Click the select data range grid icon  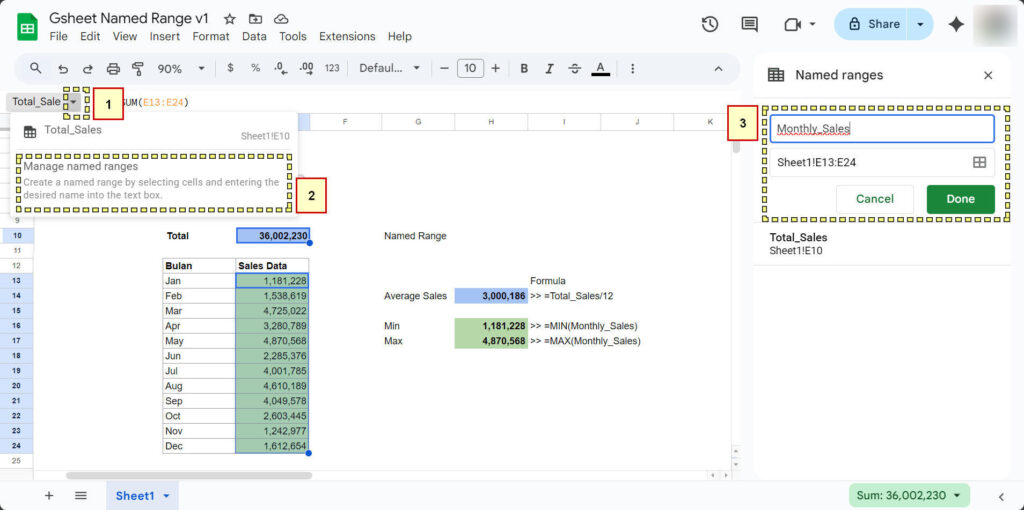click(x=979, y=163)
